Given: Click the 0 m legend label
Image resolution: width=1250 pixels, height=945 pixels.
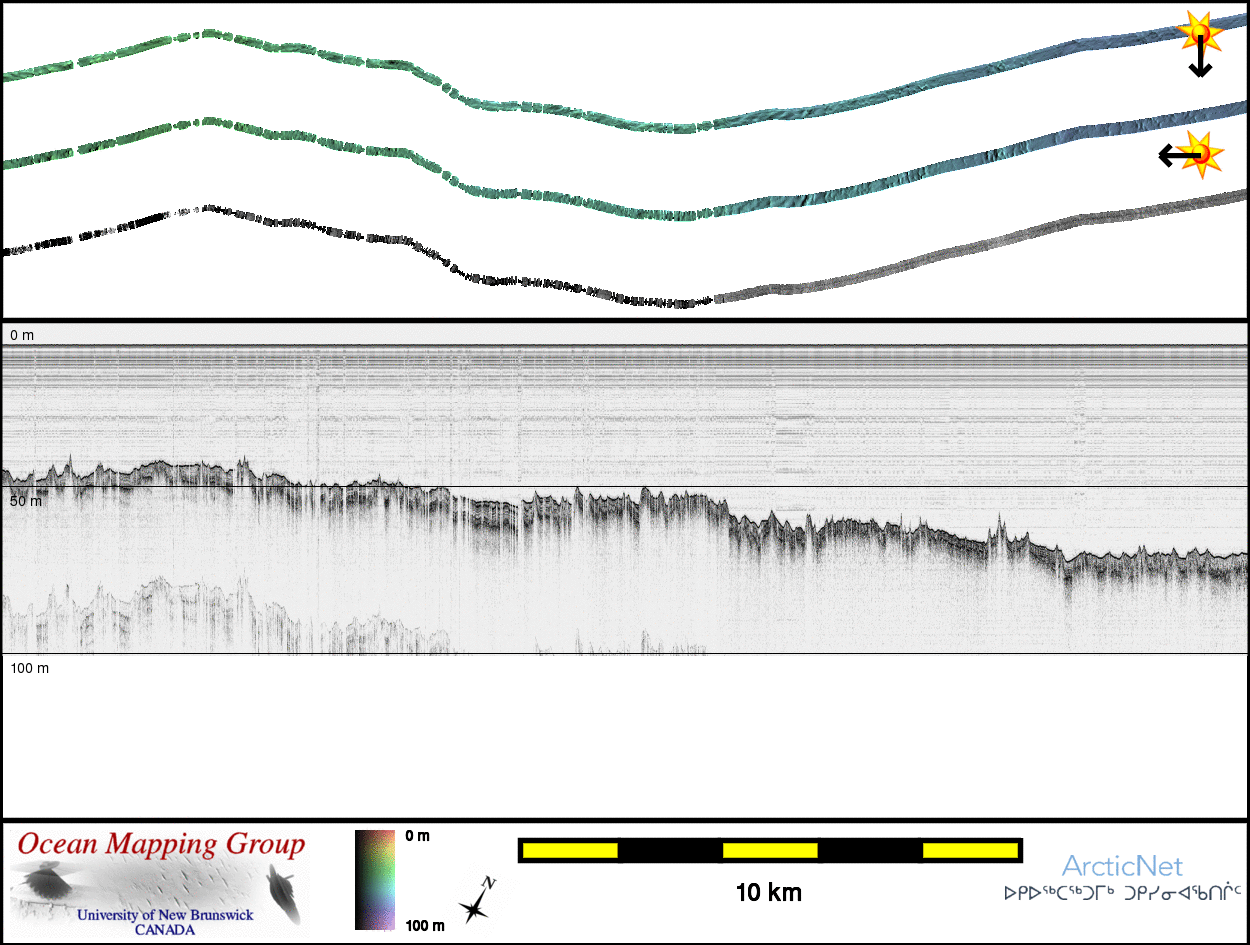Looking at the screenshot, I should coord(417,836).
